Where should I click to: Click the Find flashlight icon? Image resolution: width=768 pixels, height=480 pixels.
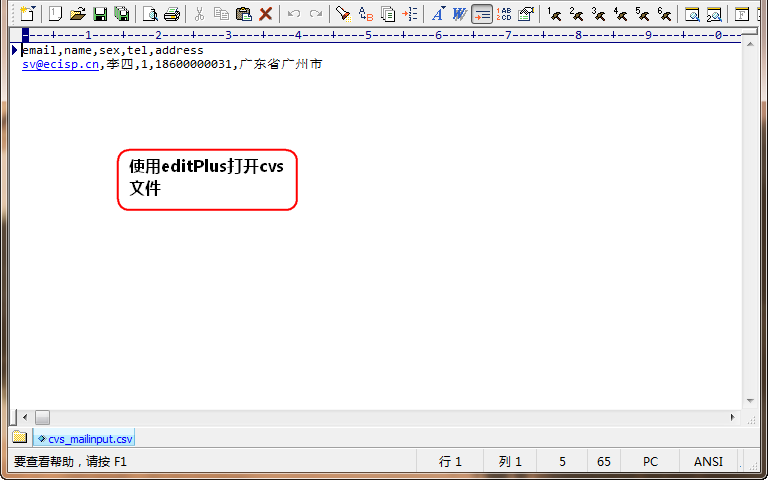pyautogui.click(x=343, y=14)
